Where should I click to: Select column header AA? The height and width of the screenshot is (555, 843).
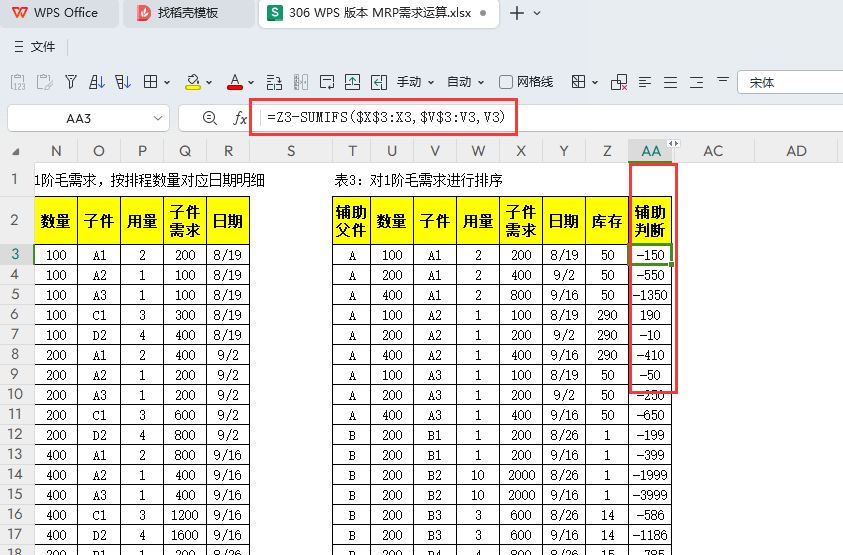(651, 151)
